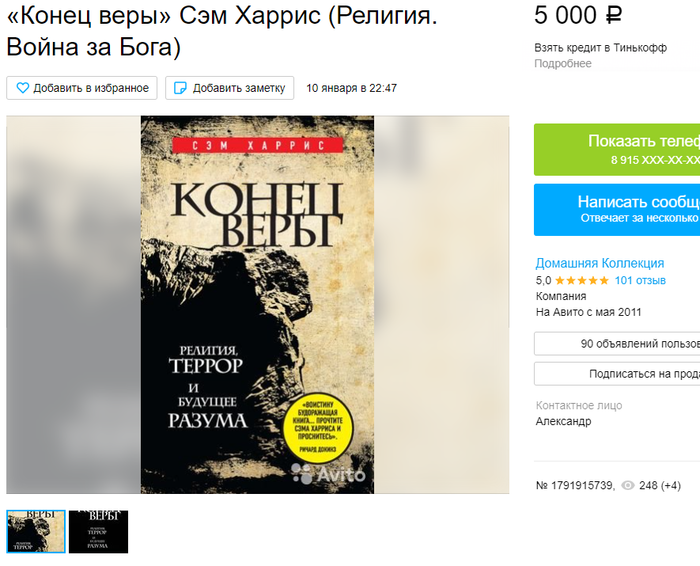Add listing to favorites with Добавить в избранное
This screenshot has width=700, height=566.
[82, 88]
